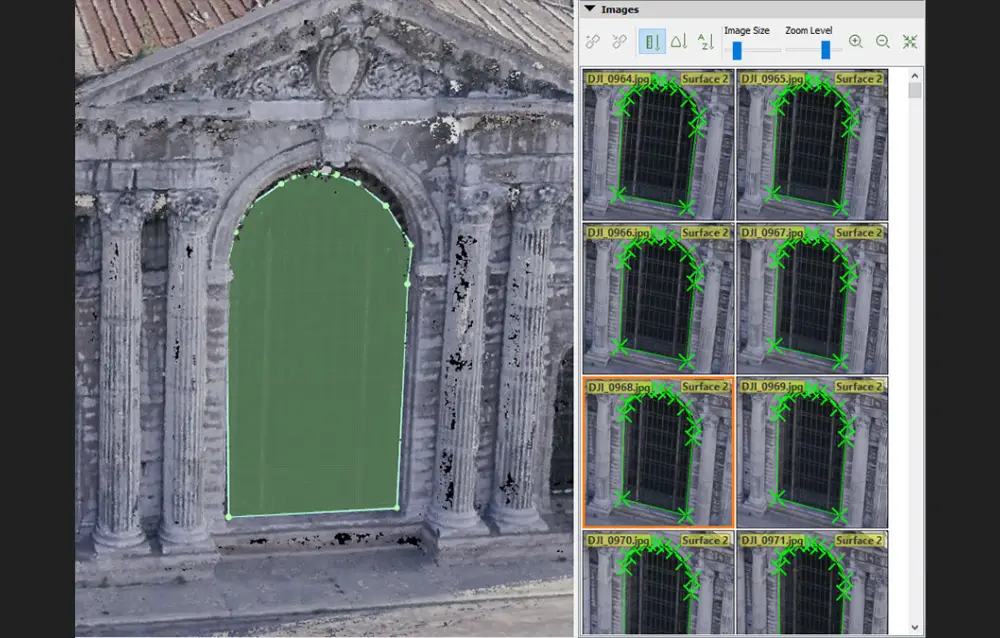The height and width of the screenshot is (638, 1000).
Task: Select the DJI_0965.jpg thumbnail
Action: (812, 145)
